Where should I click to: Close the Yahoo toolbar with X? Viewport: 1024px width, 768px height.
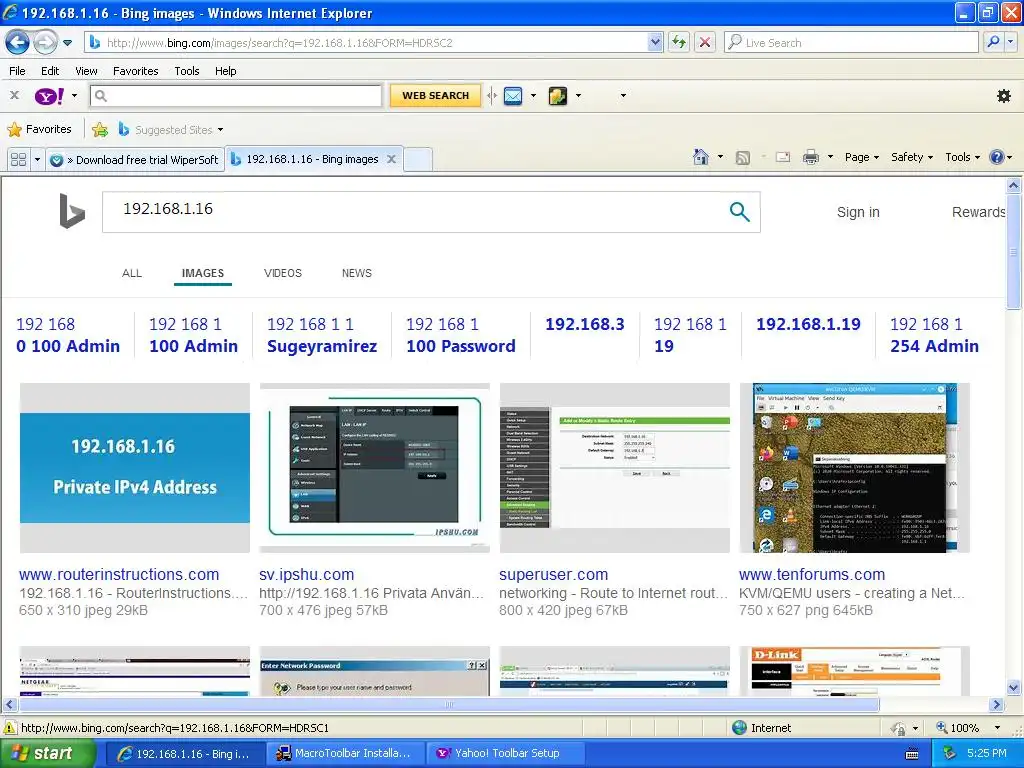point(14,95)
